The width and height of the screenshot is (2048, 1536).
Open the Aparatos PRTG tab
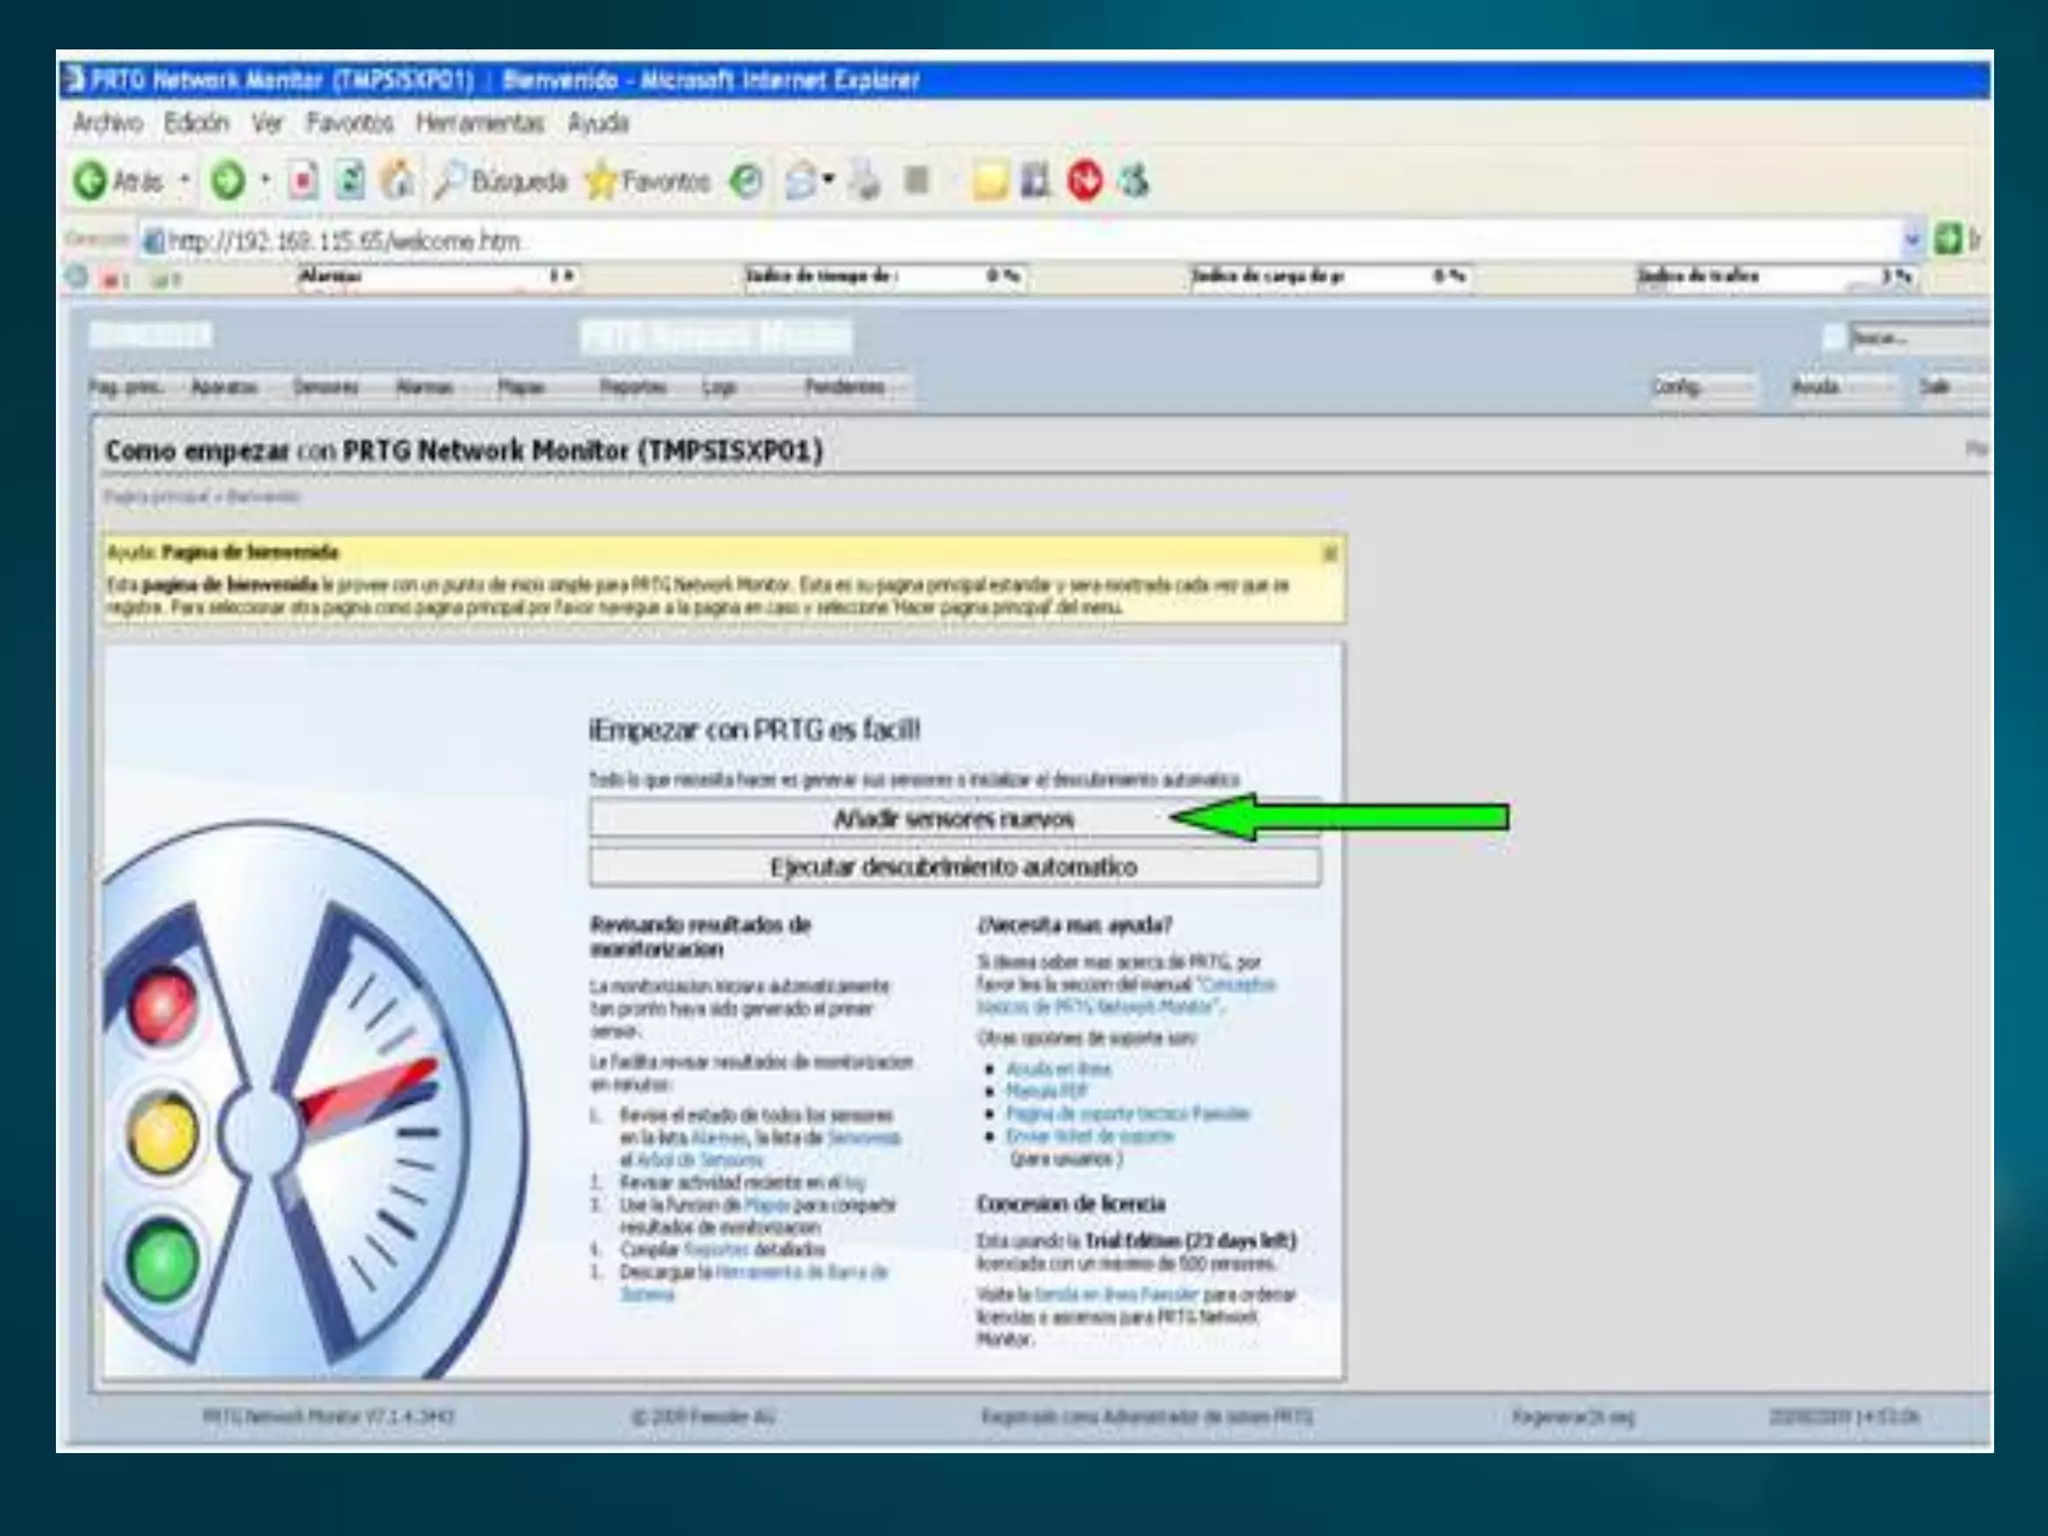point(224,387)
